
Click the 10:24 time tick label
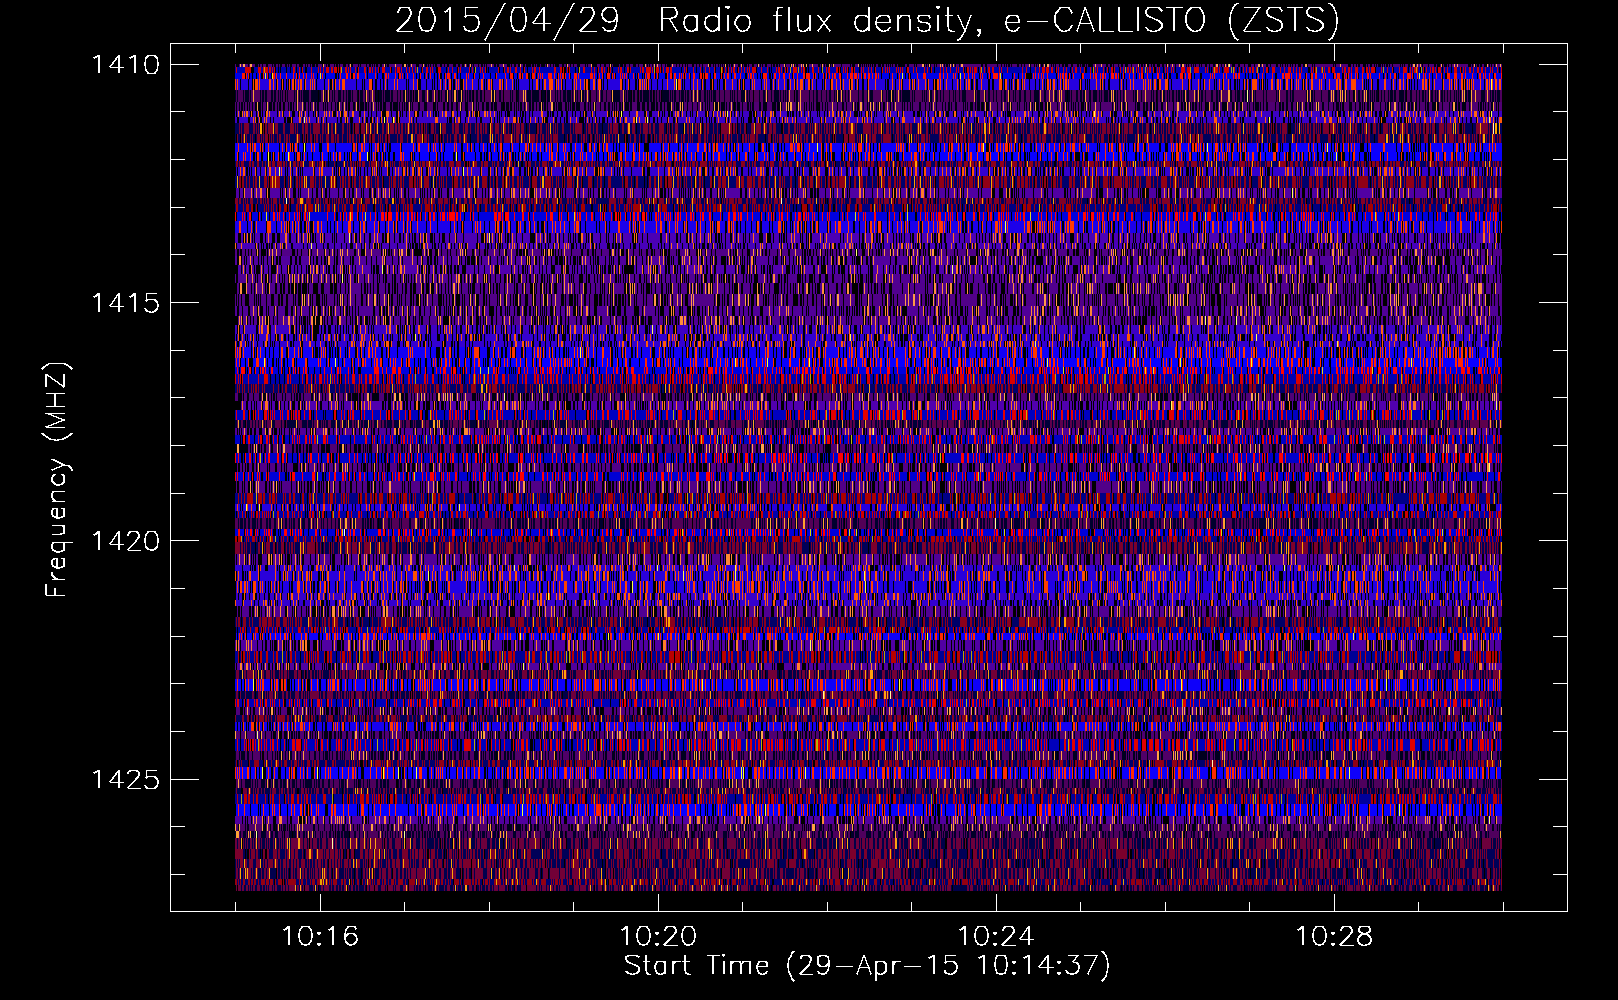996,937
